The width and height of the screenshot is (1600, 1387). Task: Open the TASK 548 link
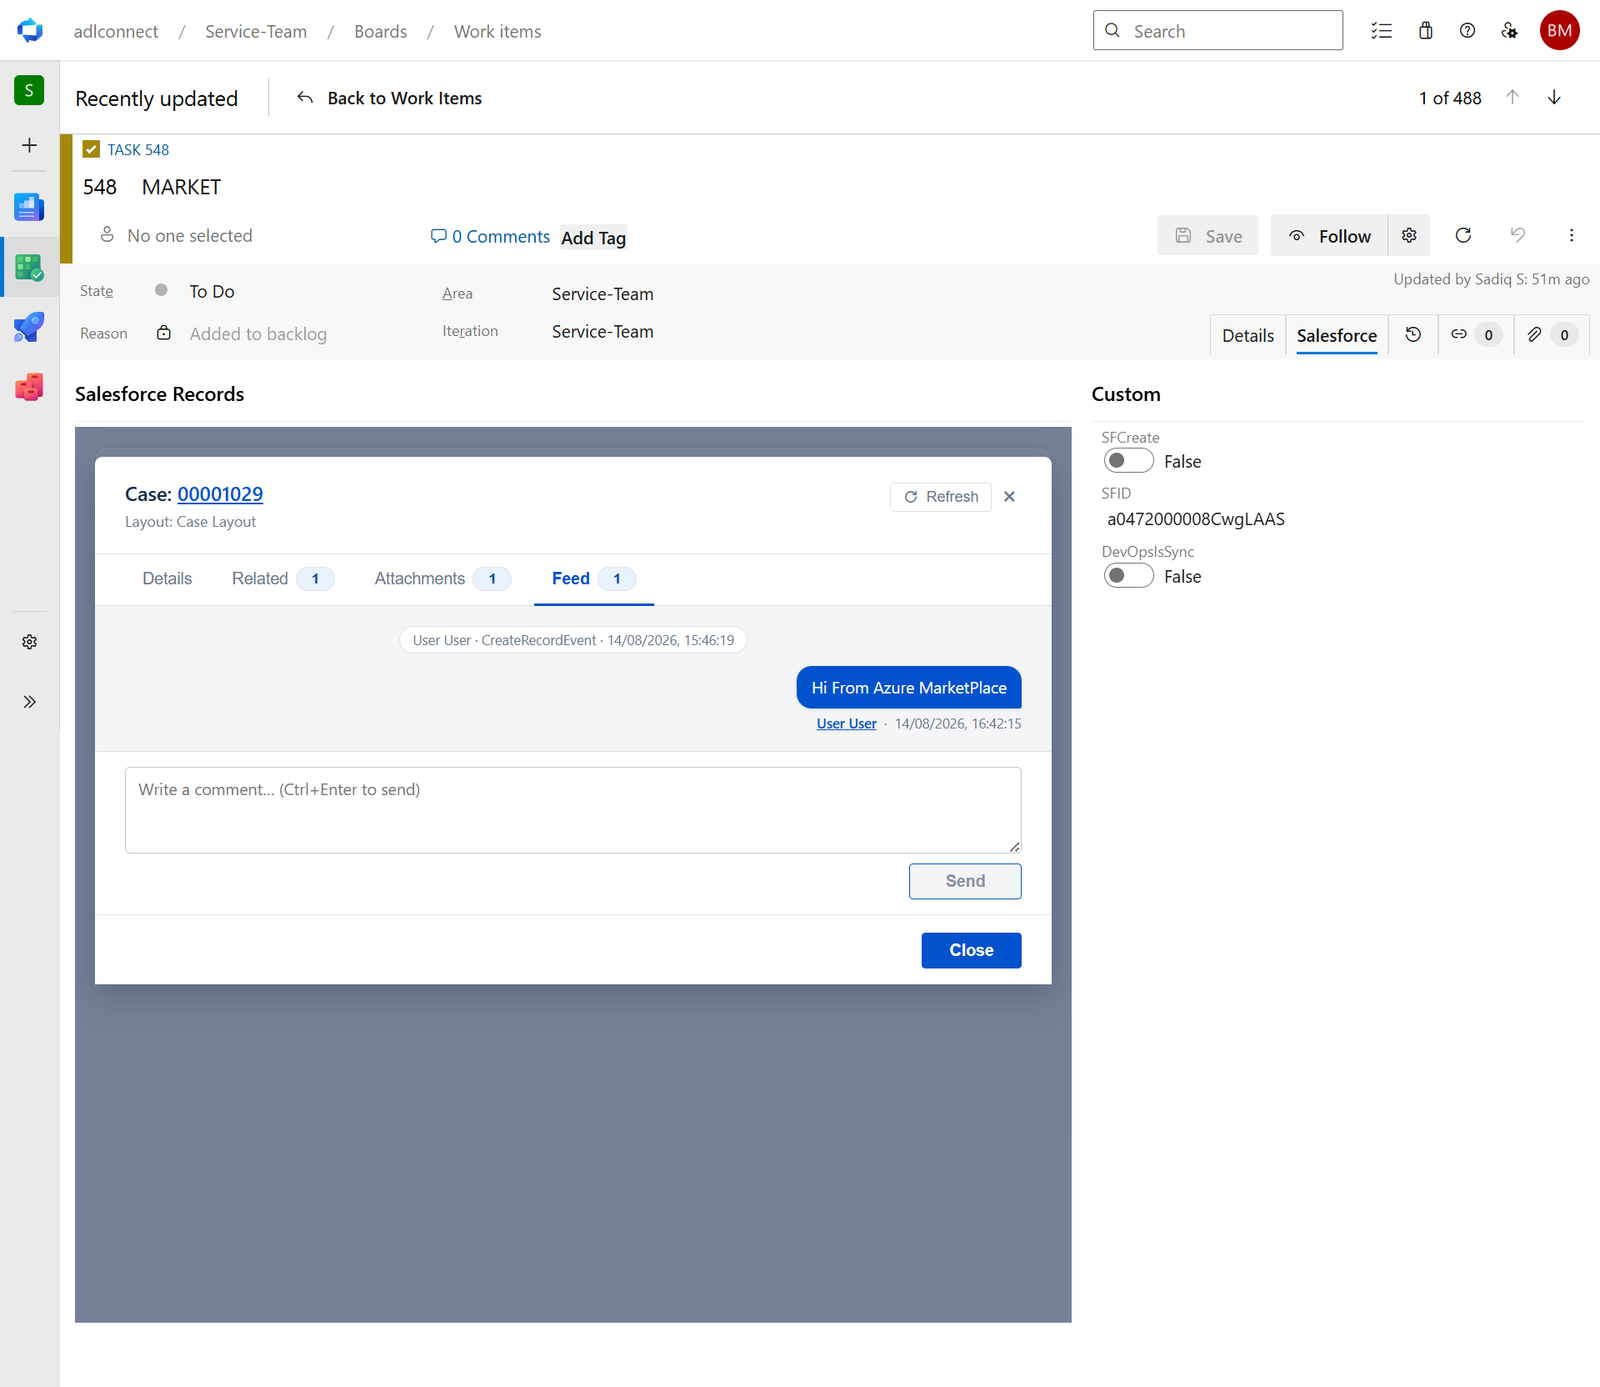click(138, 149)
